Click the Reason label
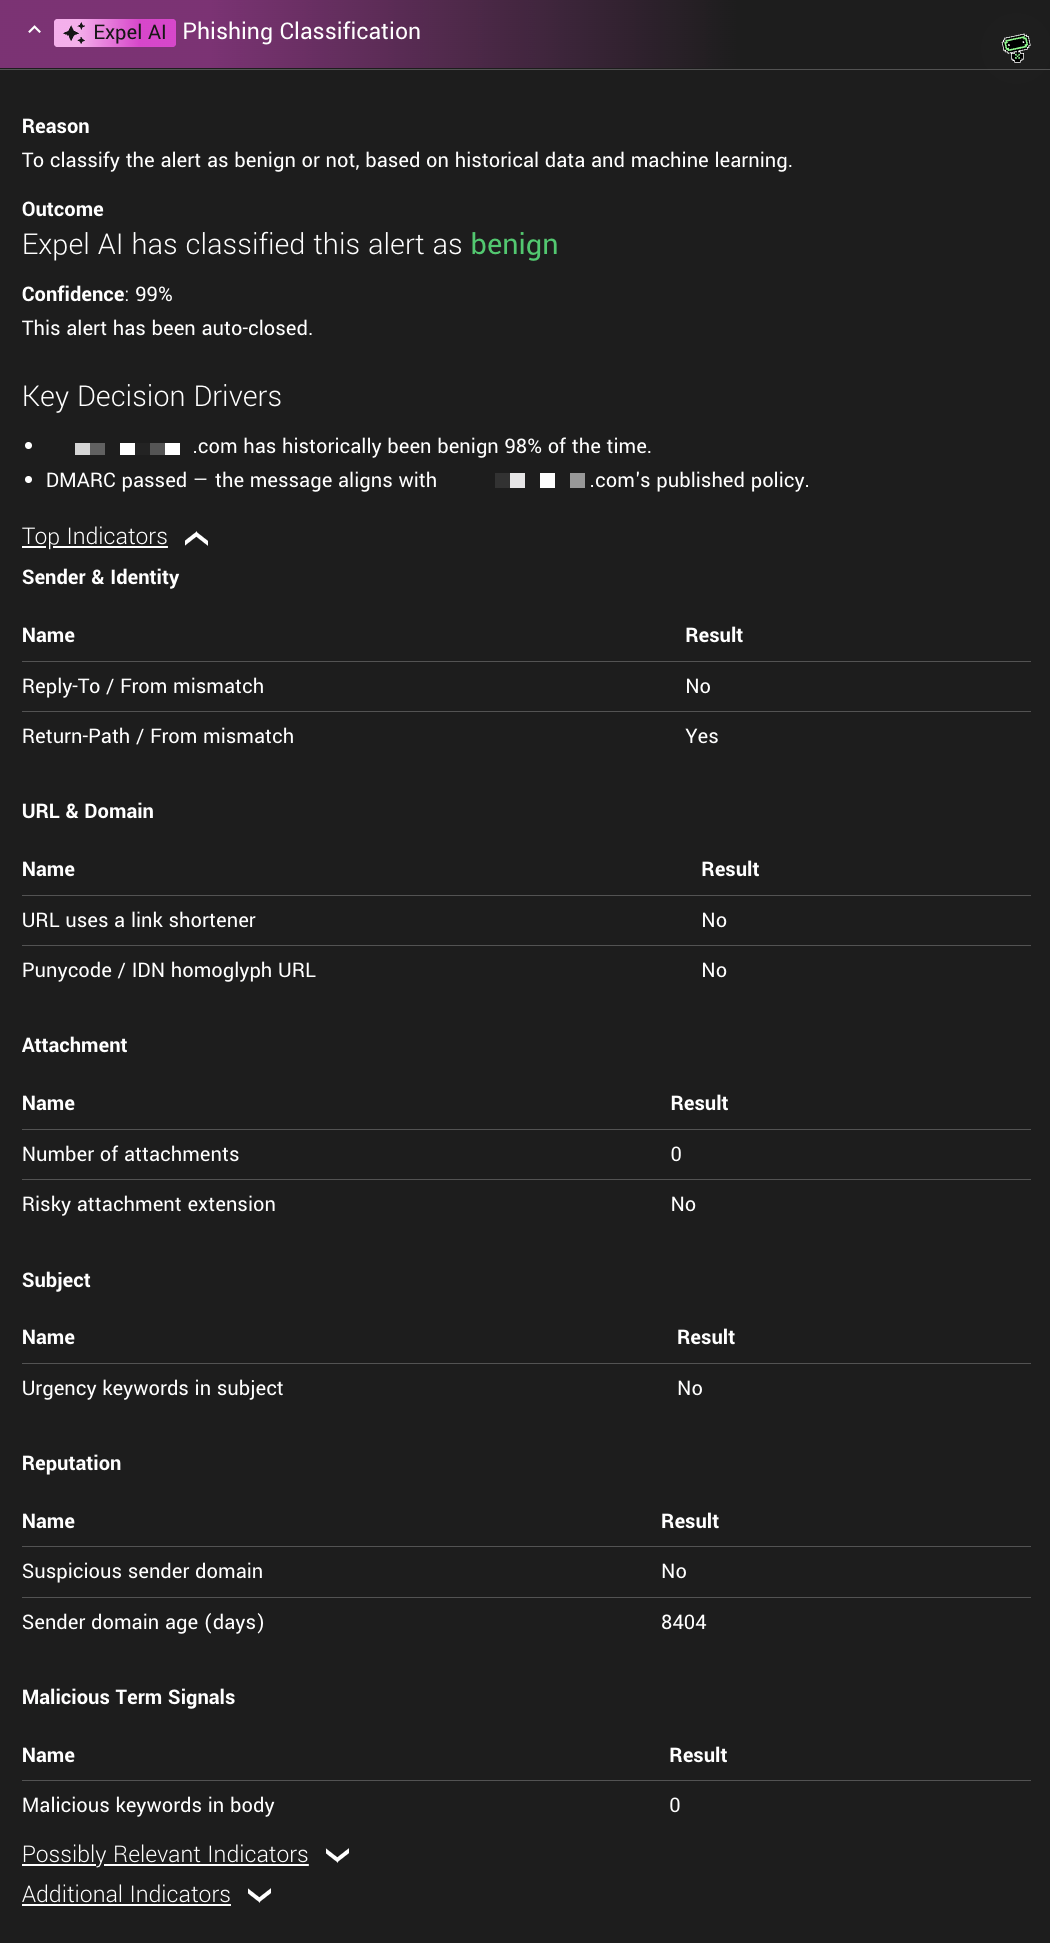This screenshot has width=1050, height=1943. coord(56,126)
